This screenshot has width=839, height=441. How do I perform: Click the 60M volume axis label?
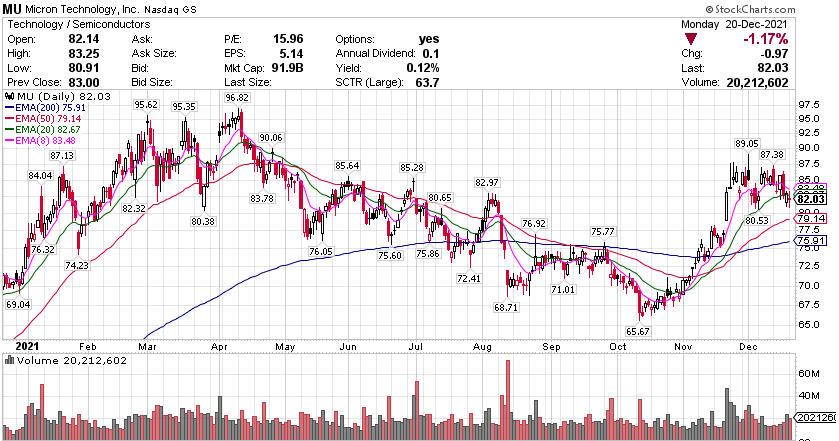[809, 374]
